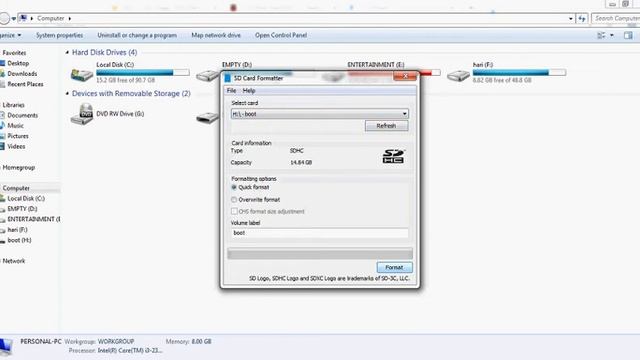Open the Music library
Viewport: 640px width, 360px height.
point(16,126)
